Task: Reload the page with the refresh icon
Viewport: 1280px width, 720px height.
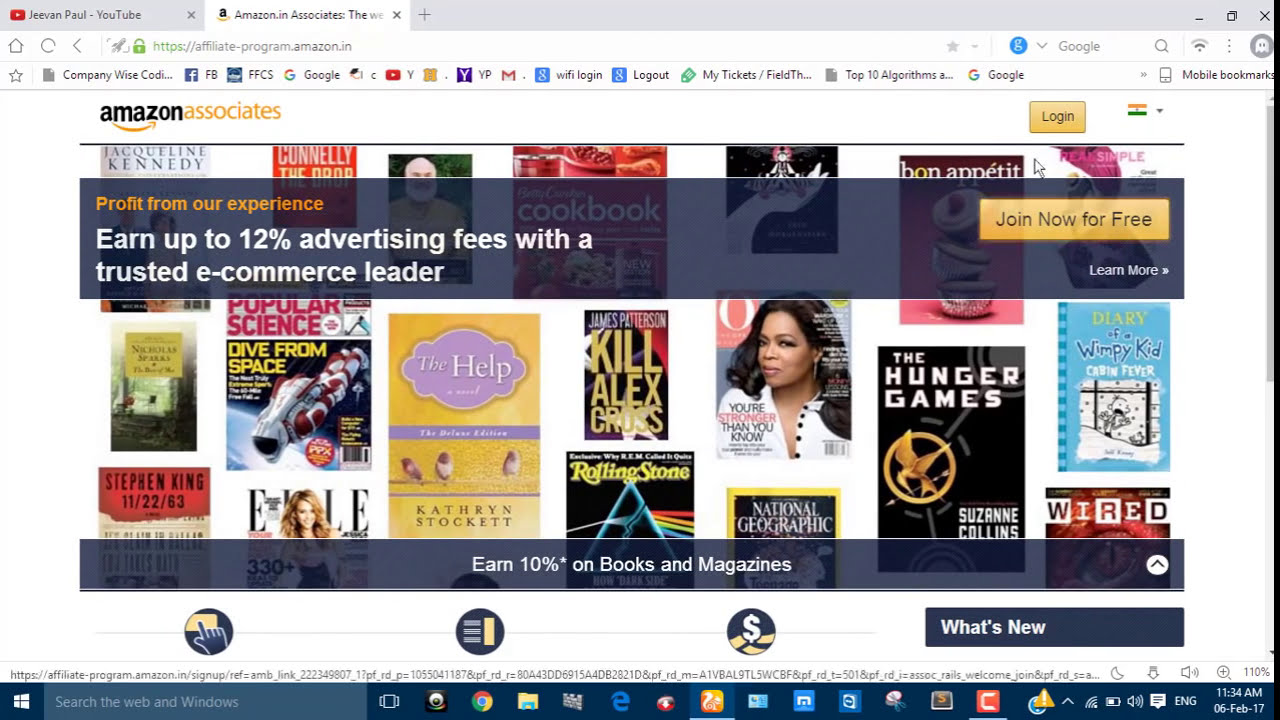Action: coord(47,46)
